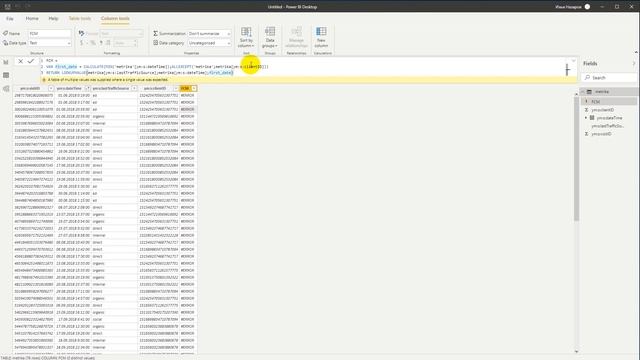Viewport: 640px width, 360px height.
Task: Click the formula error message bar
Action: pyautogui.click(x=309, y=80)
